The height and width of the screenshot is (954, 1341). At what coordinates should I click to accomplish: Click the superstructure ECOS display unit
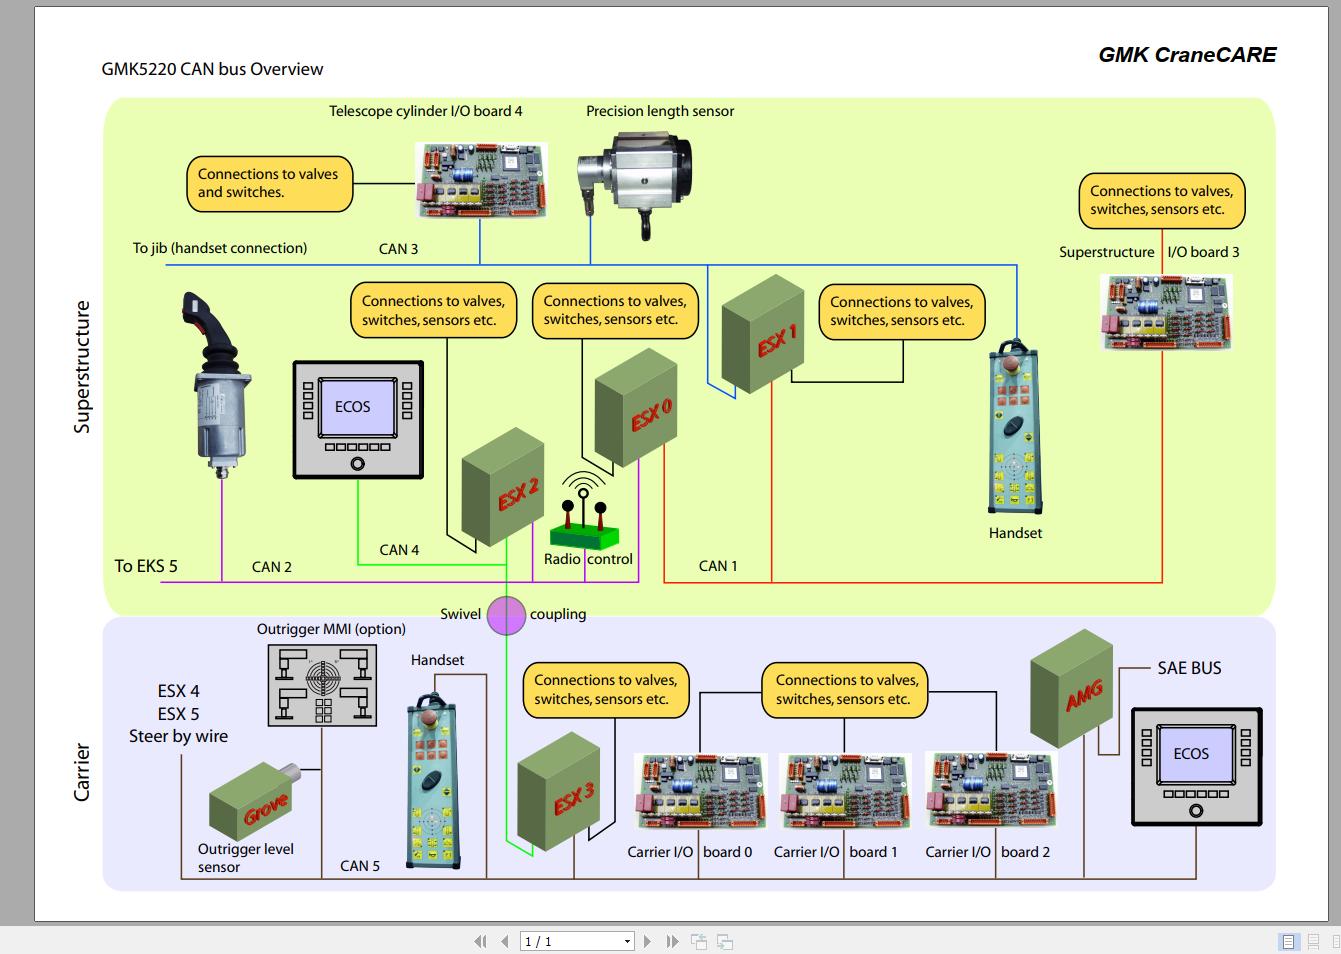pyautogui.click(x=357, y=418)
